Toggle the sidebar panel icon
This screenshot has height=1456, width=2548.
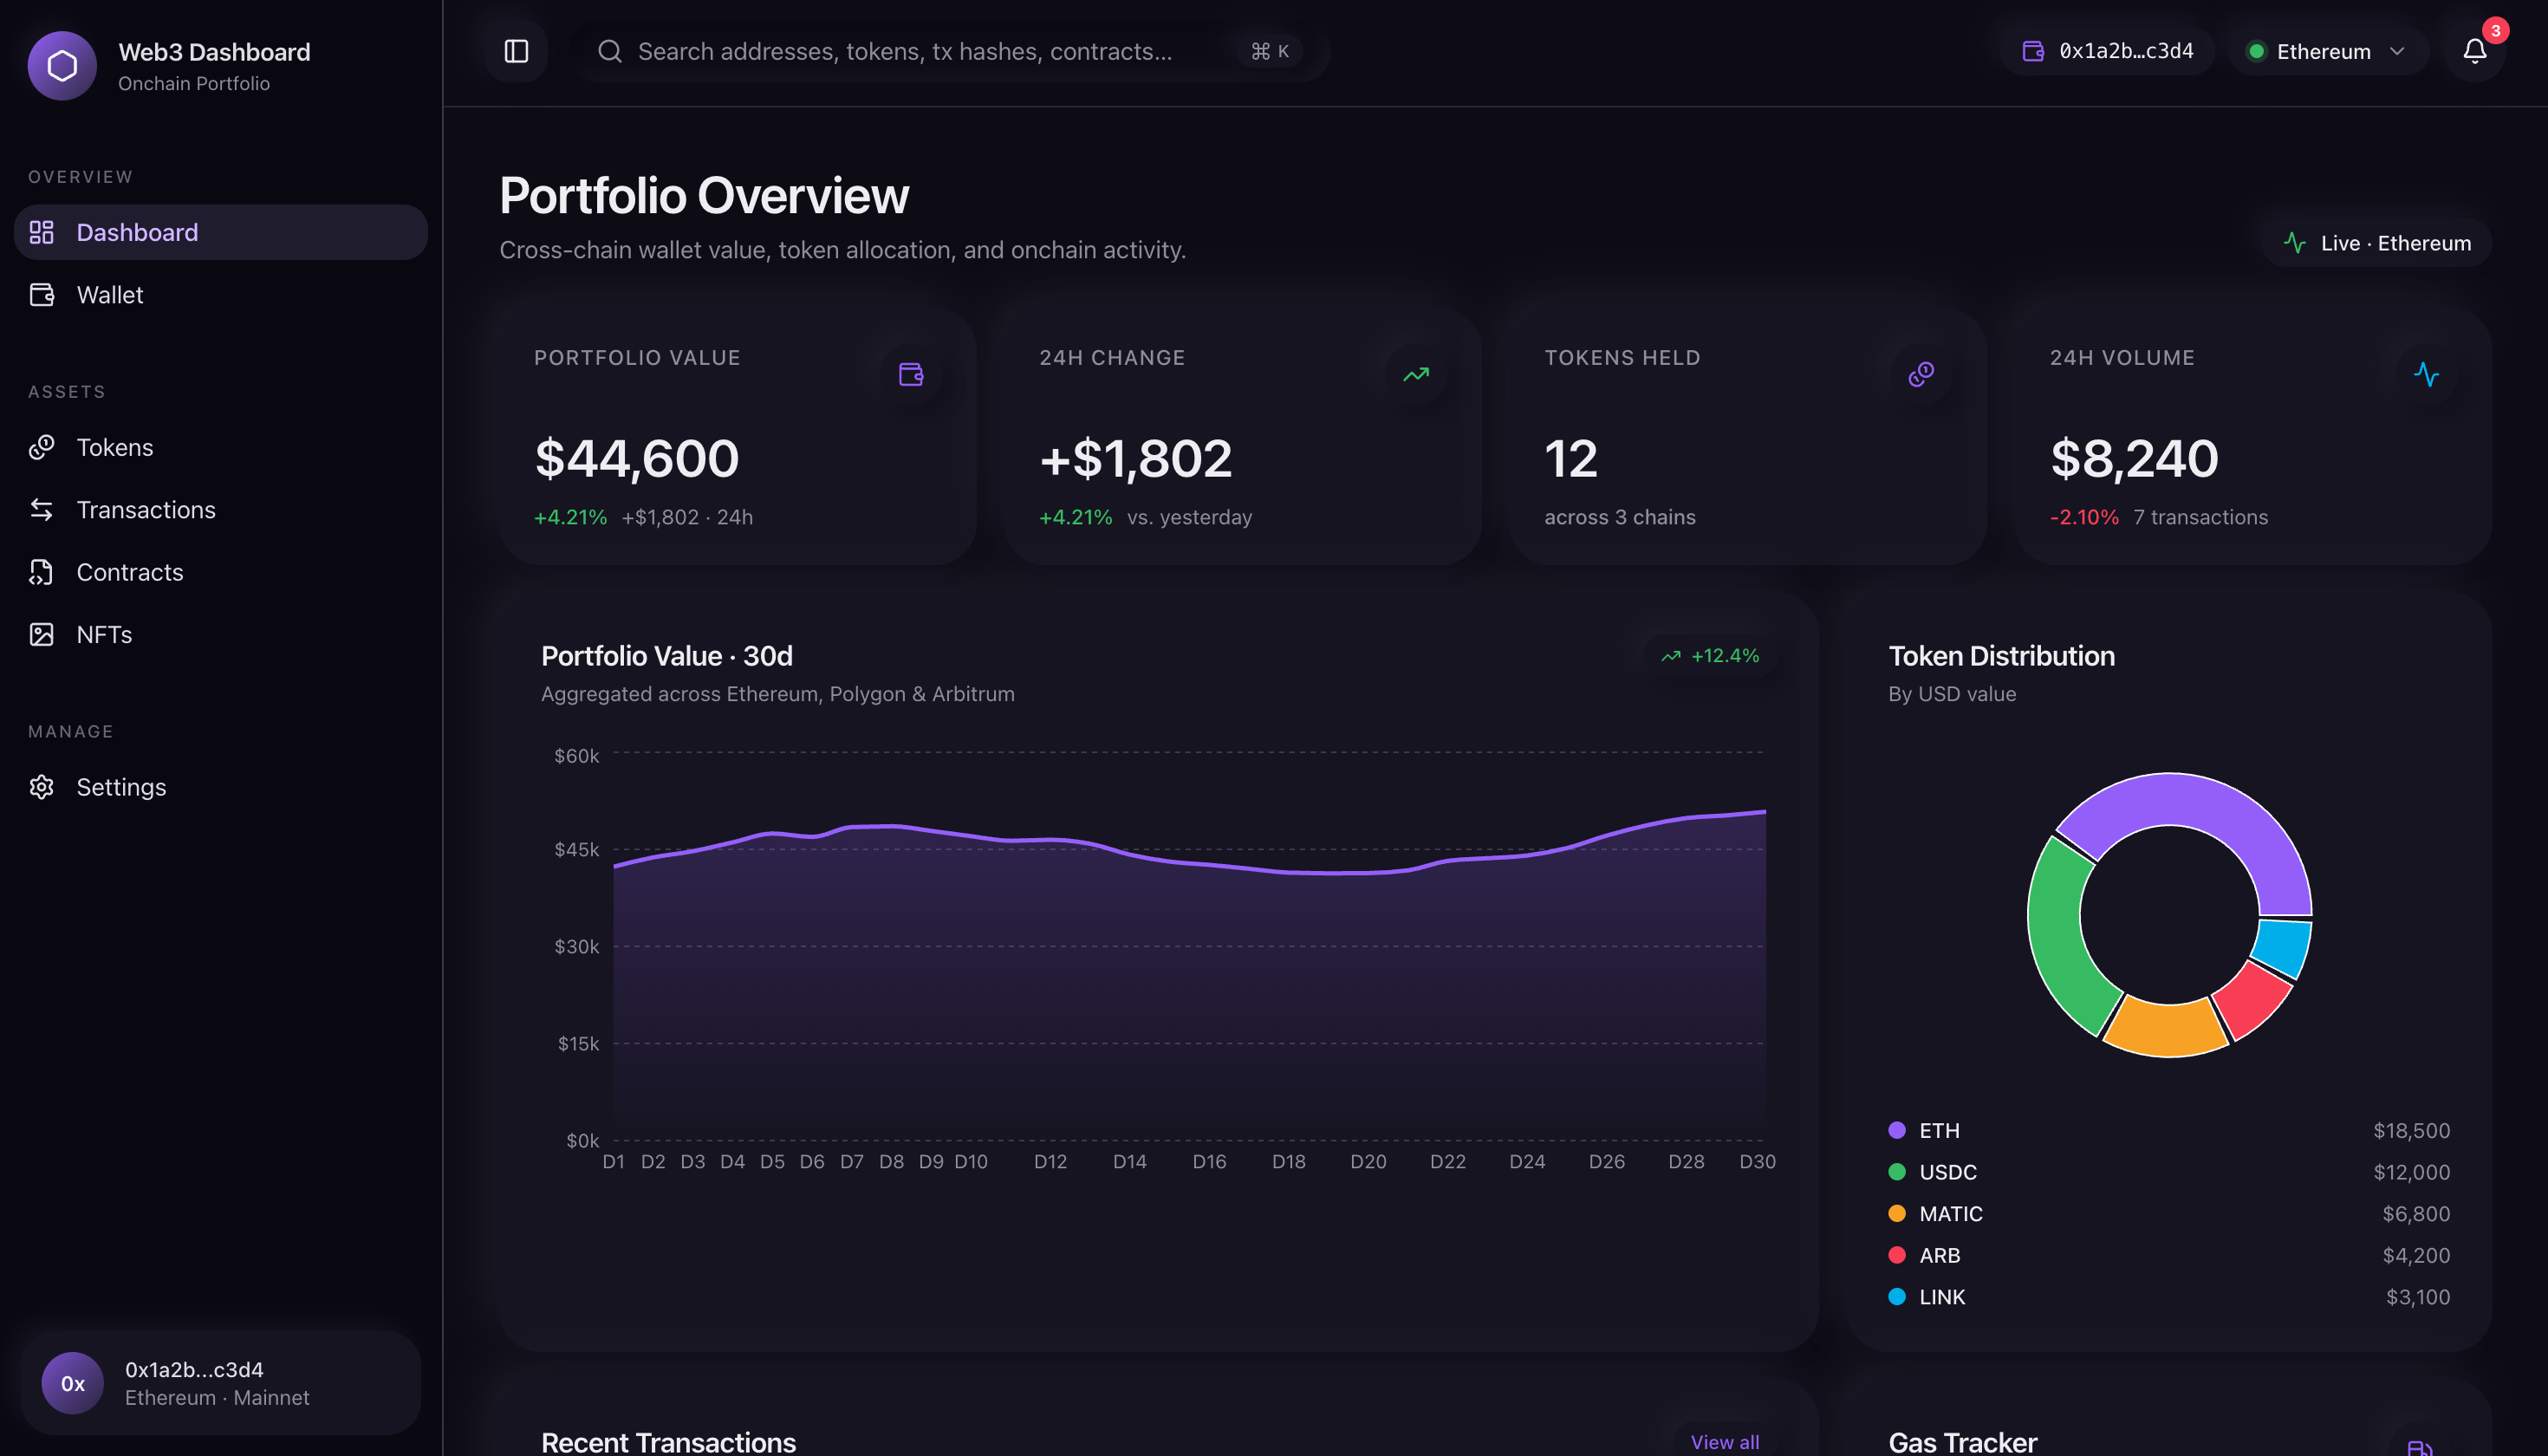[x=516, y=51]
